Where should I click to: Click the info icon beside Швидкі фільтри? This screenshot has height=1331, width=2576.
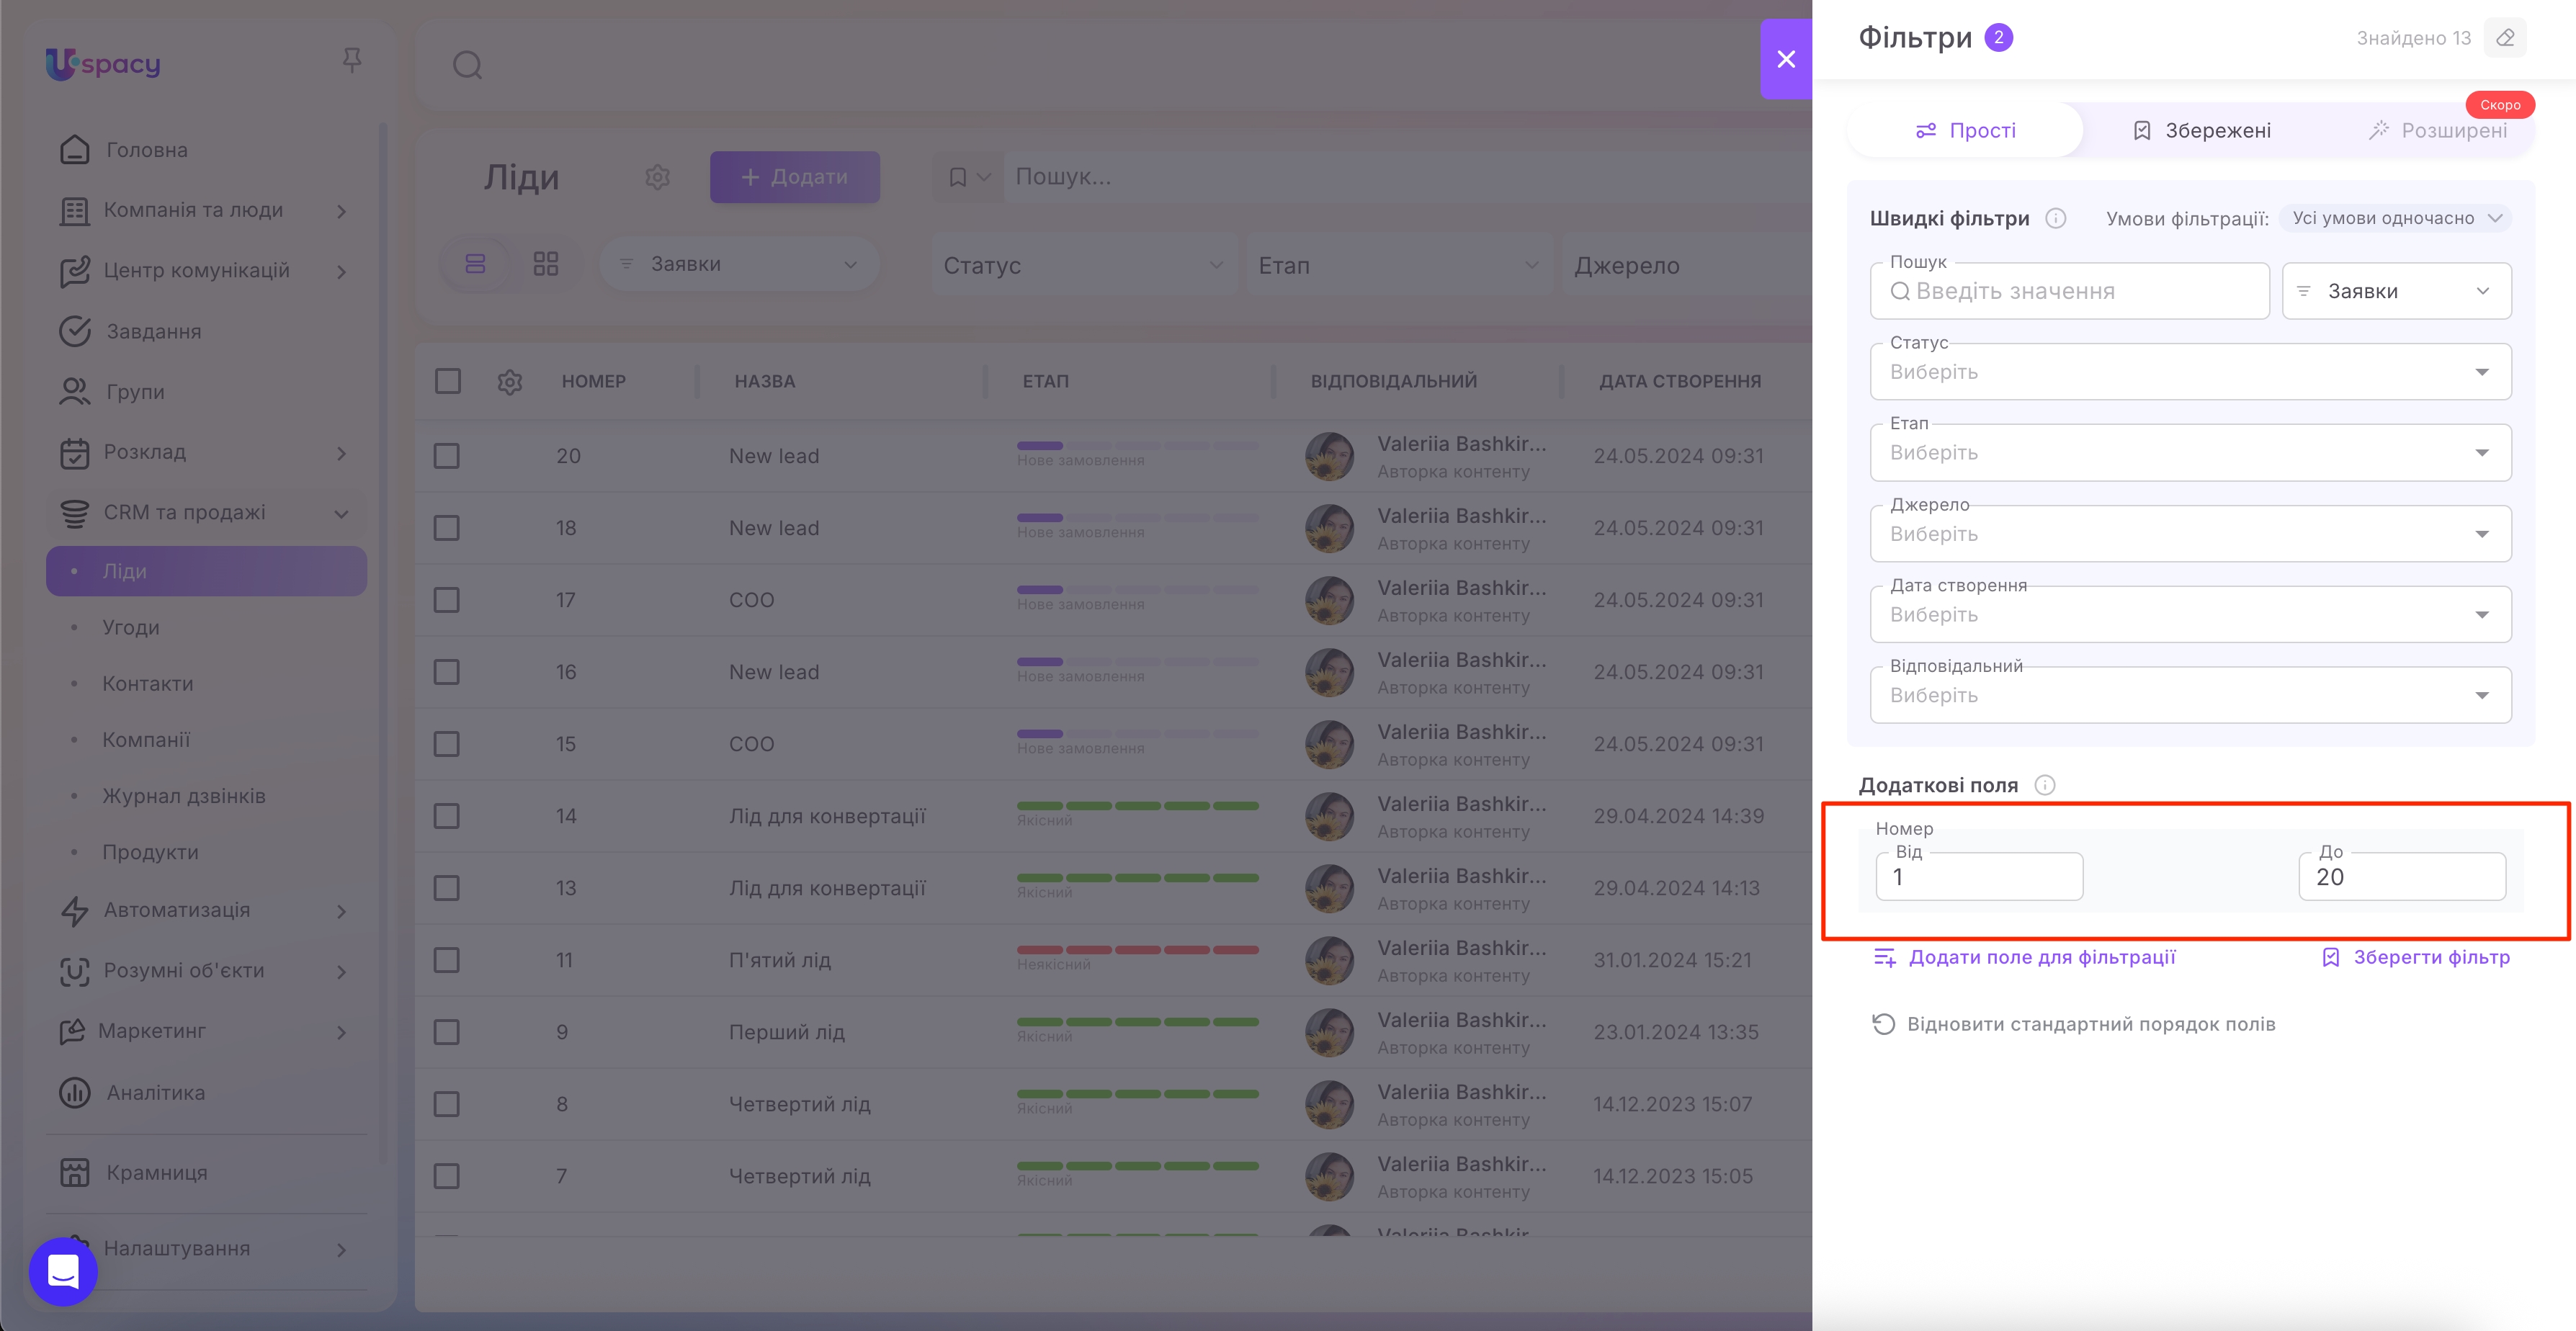tap(2056, 218)
